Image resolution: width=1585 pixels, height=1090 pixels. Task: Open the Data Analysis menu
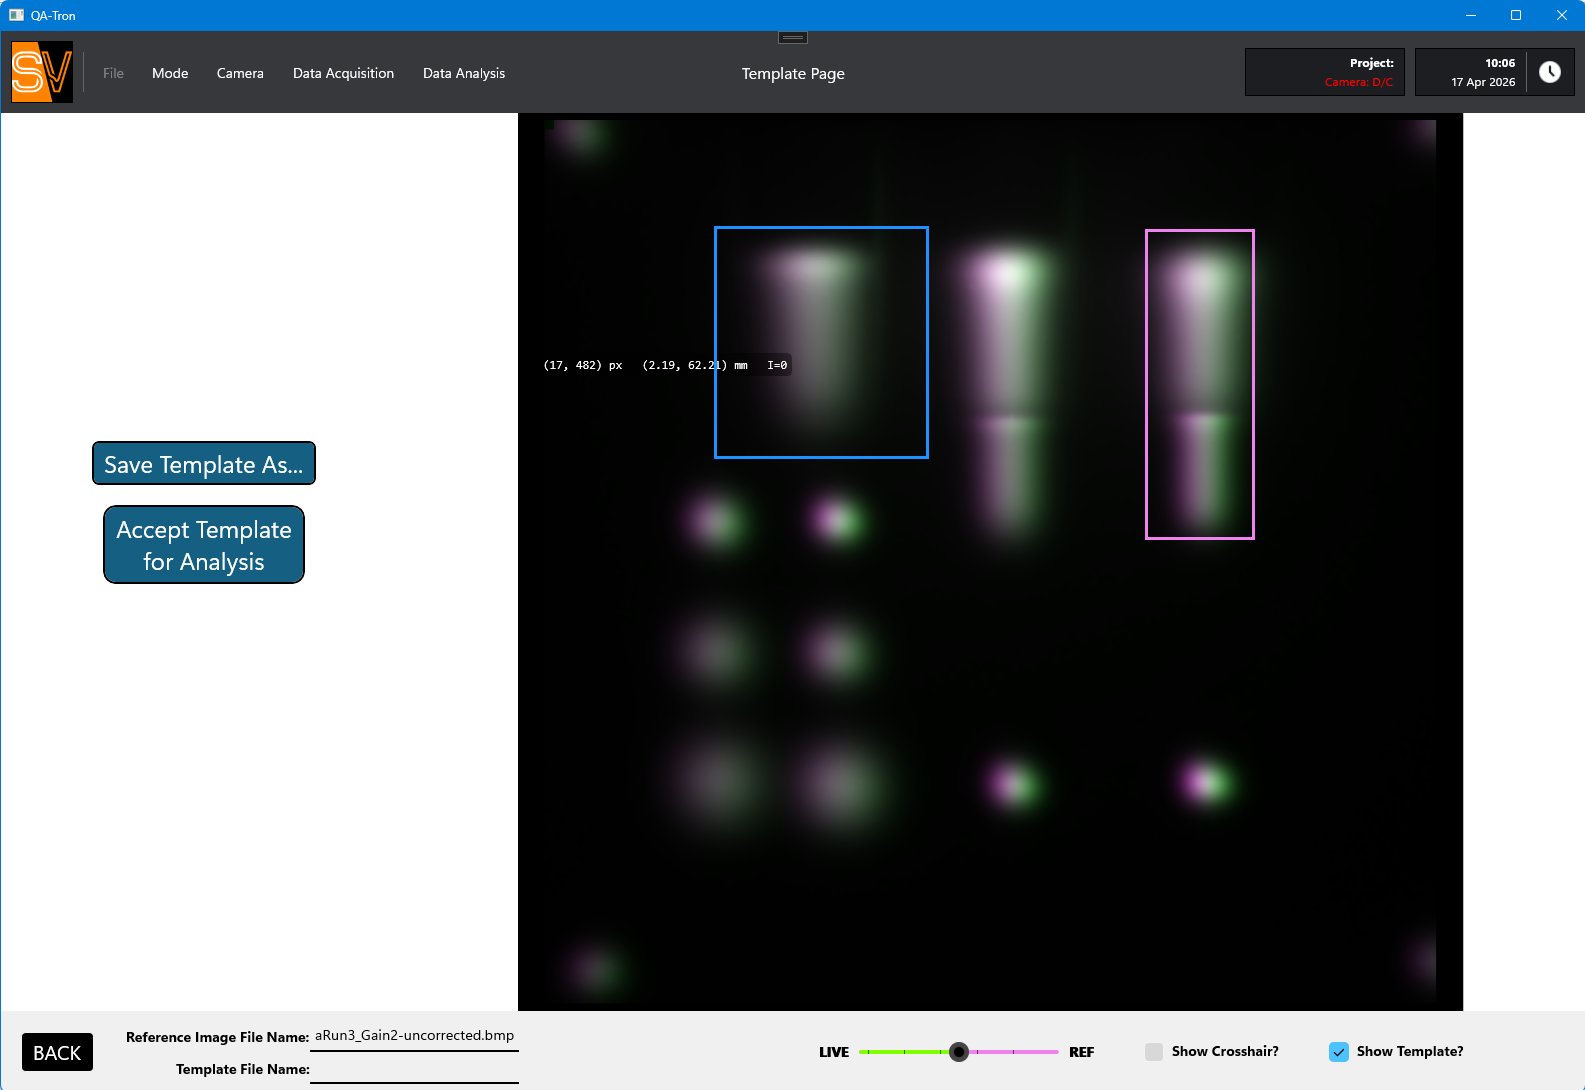point(464,73)
